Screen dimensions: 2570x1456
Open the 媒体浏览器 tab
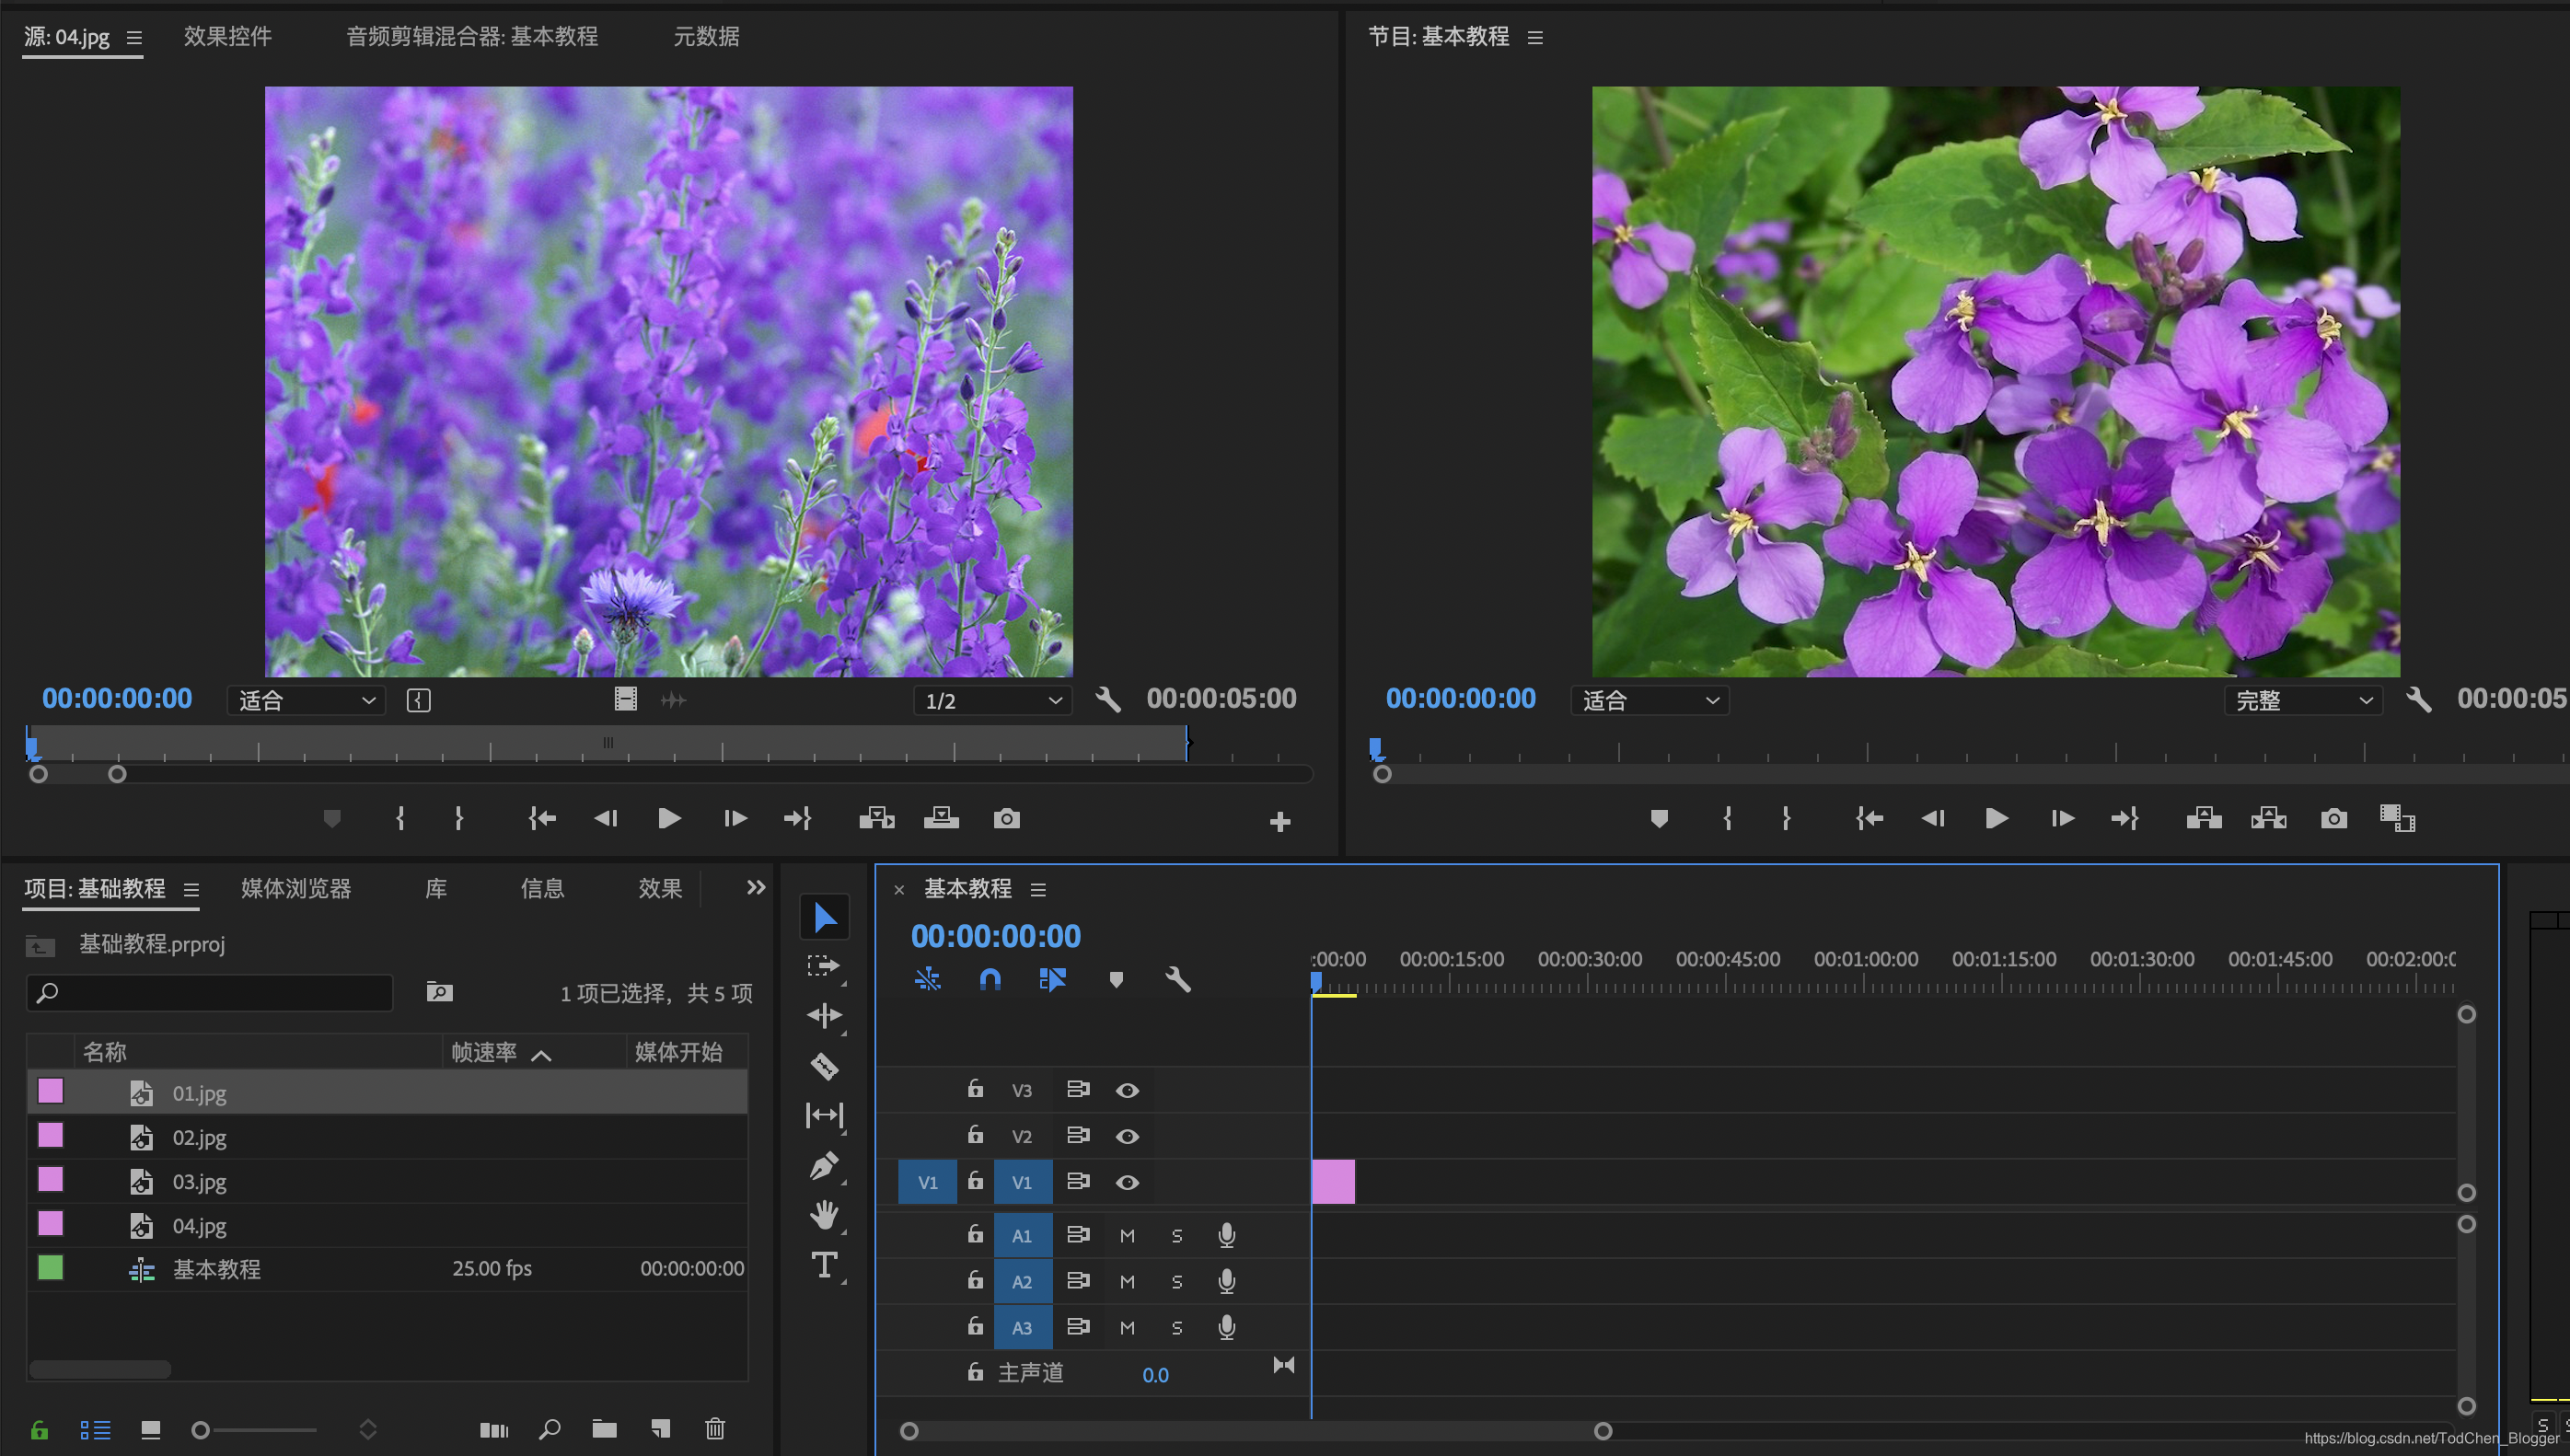point(296,889)
